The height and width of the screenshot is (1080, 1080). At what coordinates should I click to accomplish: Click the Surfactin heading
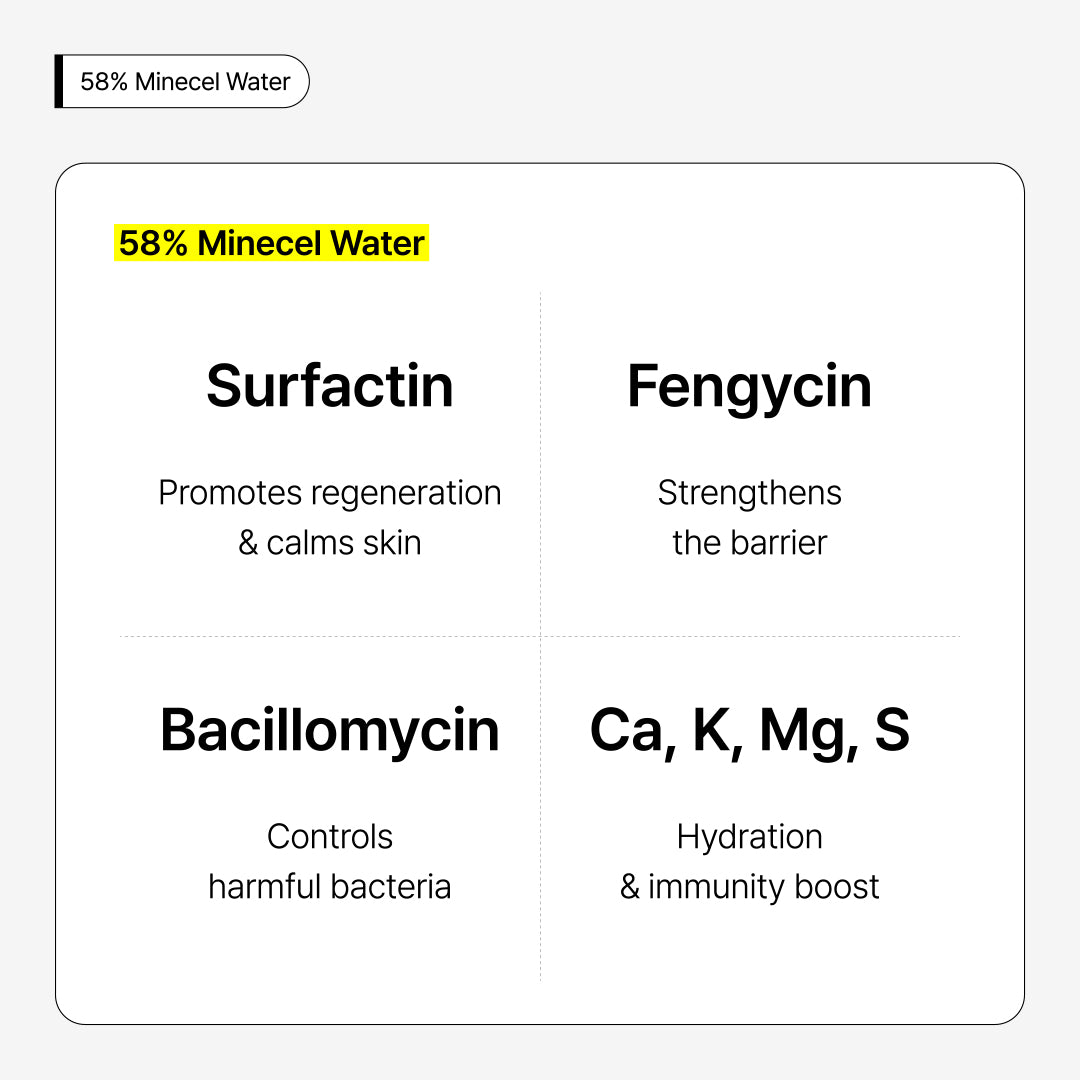pos(330,387)
